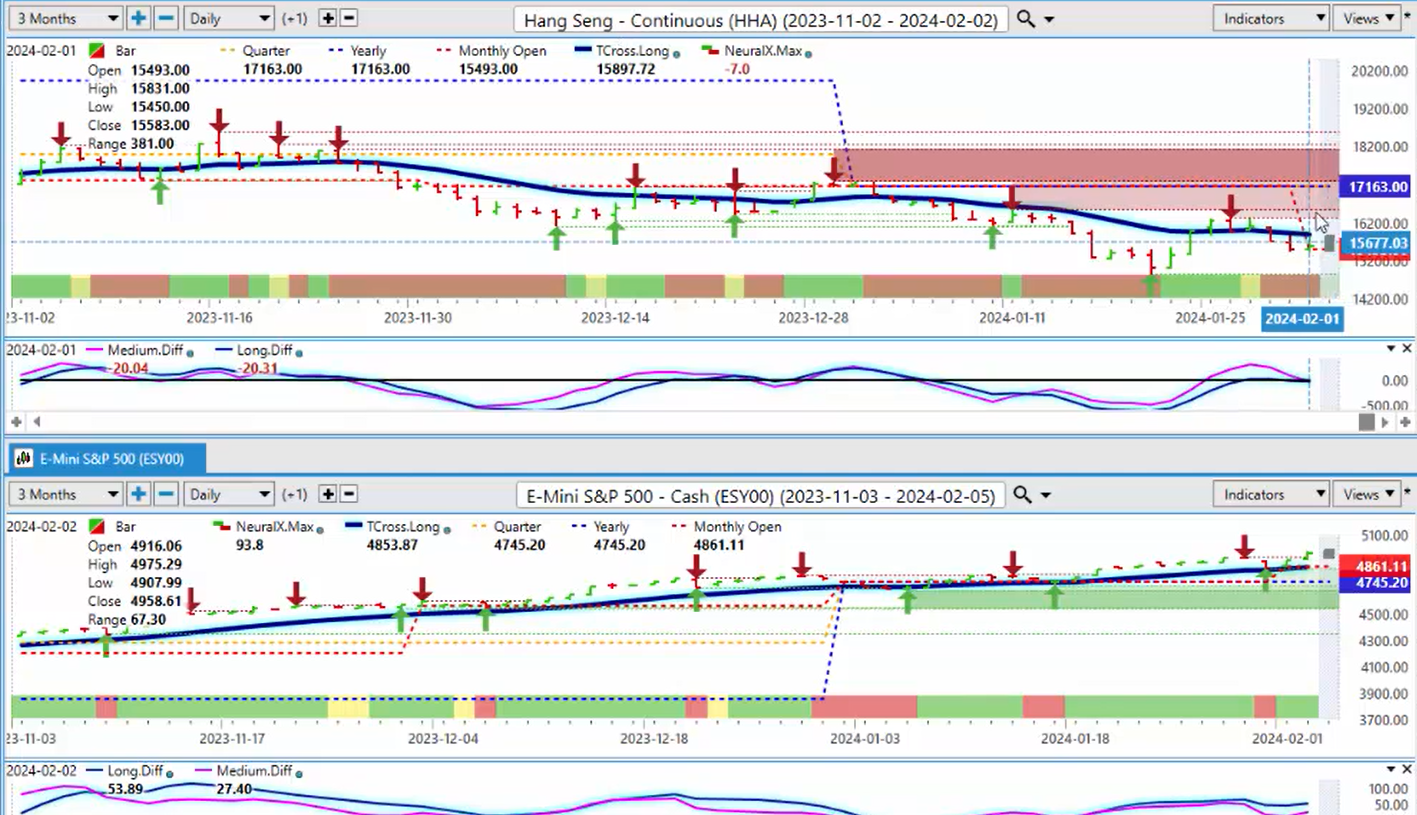
Task: Open Medium.Diff settings dot in E-Mini subpanel
Action: pyautogui.click(x=297, y=774)
